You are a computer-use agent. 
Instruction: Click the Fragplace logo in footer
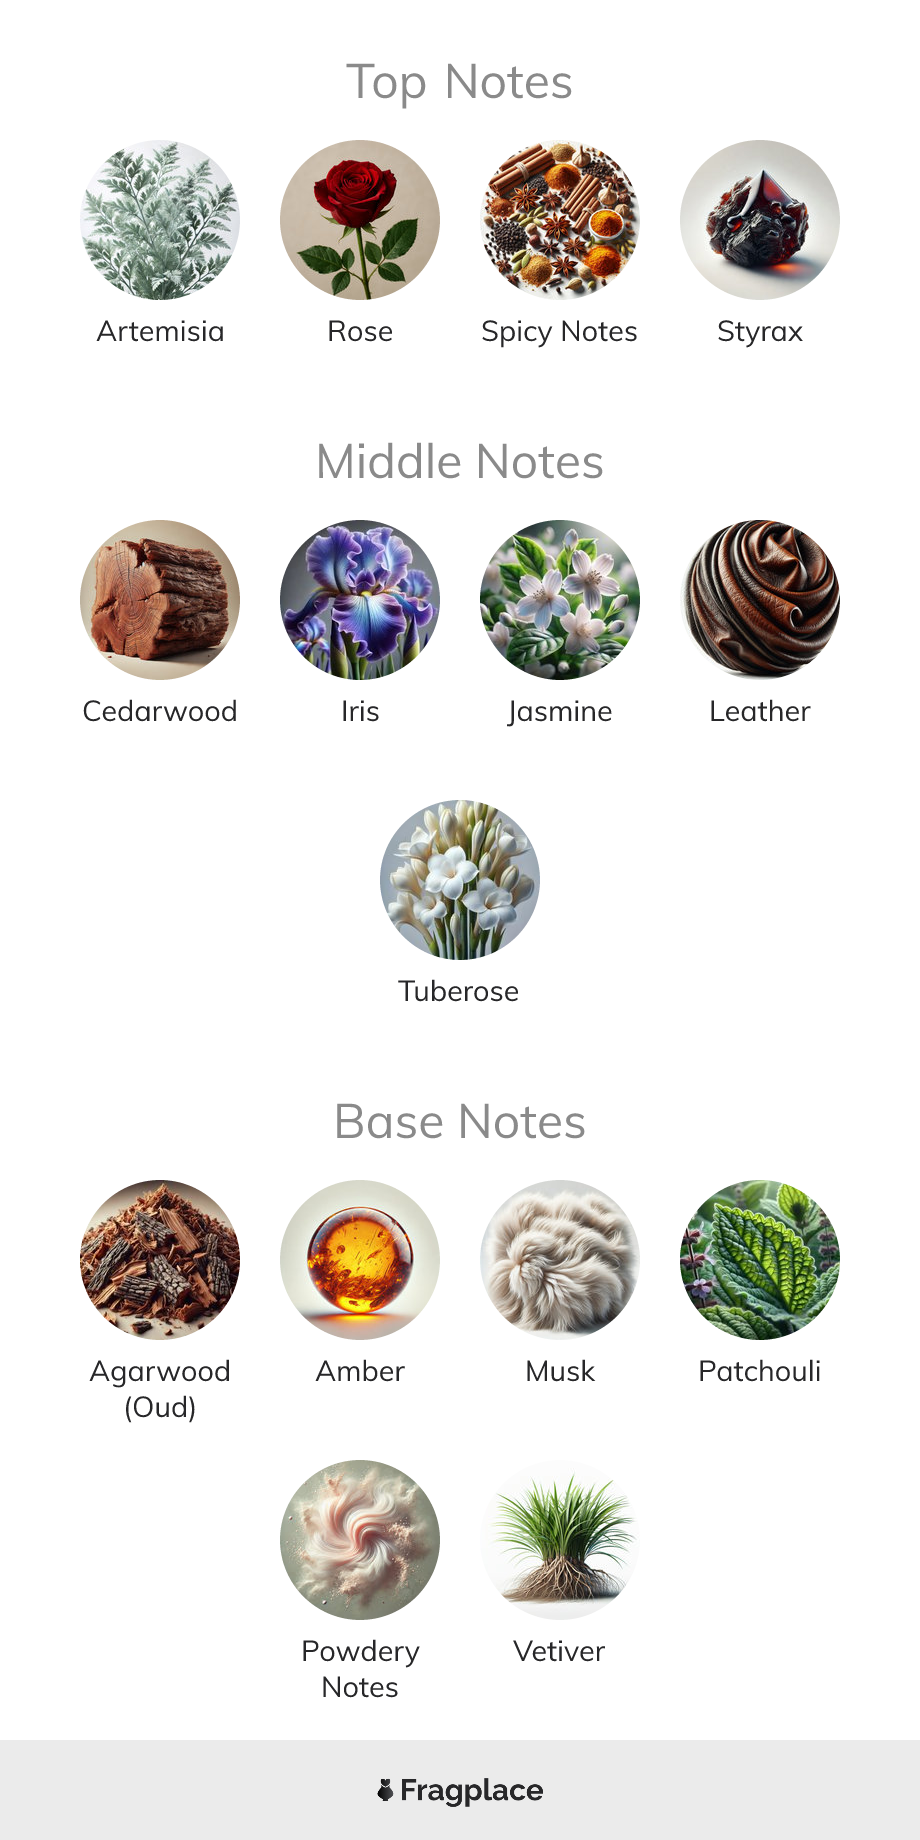pyautogui.click(x=460, y=1790)
